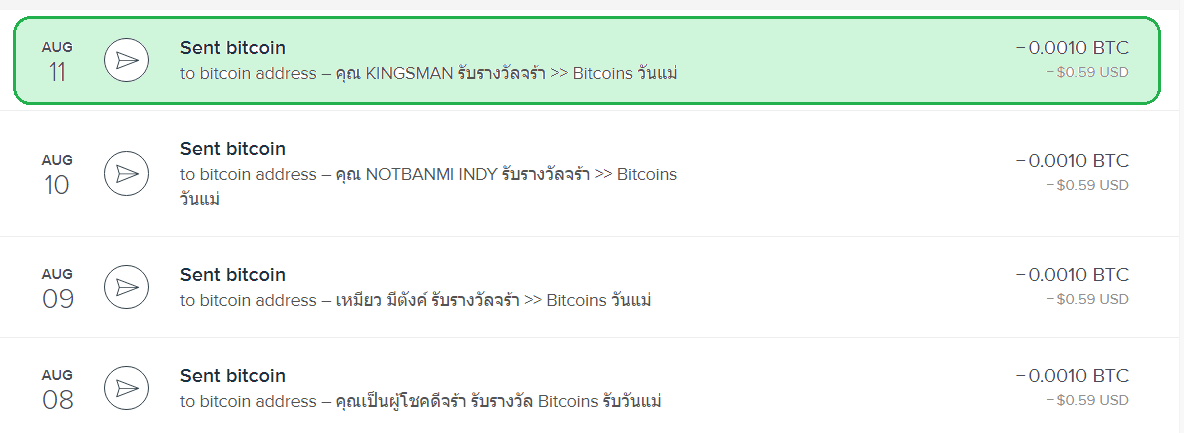Screen dimensions: 1184x433
Task: Click the AUG 11 date label
Action: (x=57, y=61)
